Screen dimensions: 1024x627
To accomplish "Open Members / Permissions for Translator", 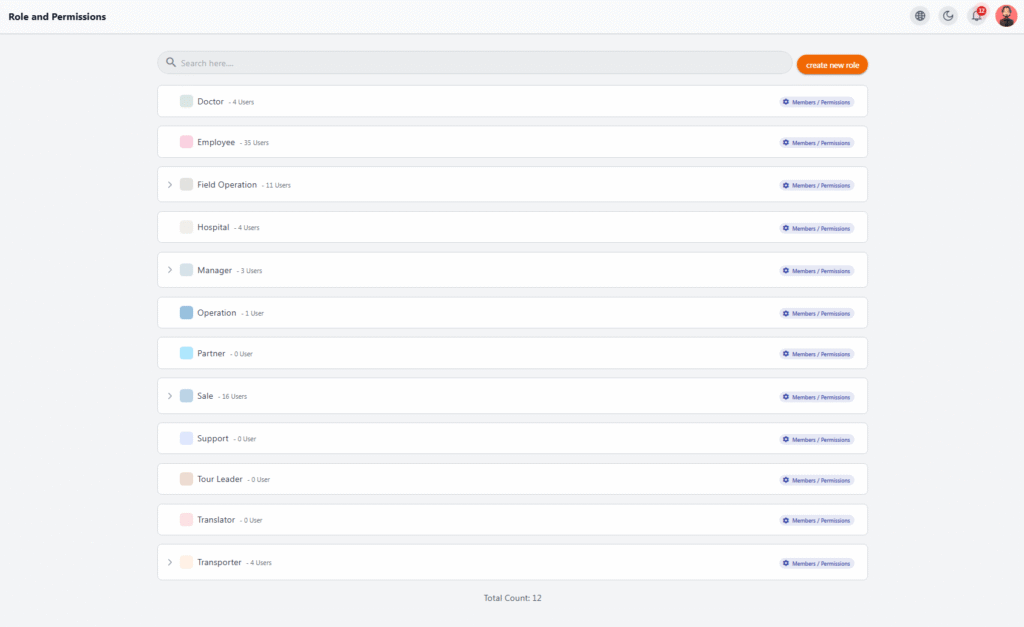I will [x=816, y=521].
